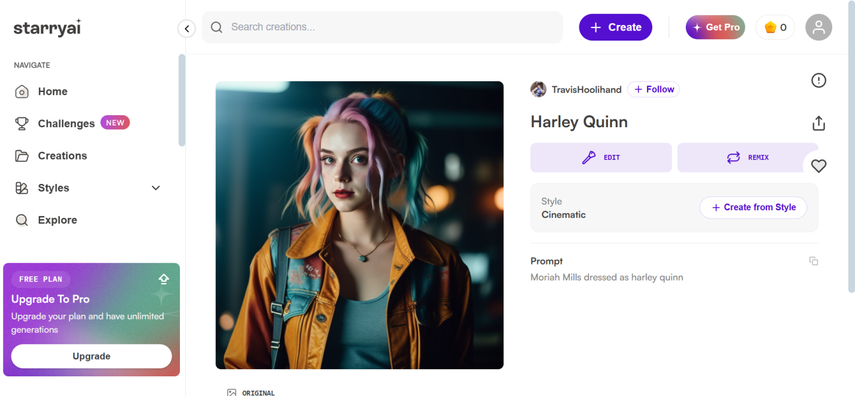Click the Cinematic style label
855x396 pixels.
tap(563, 215)
